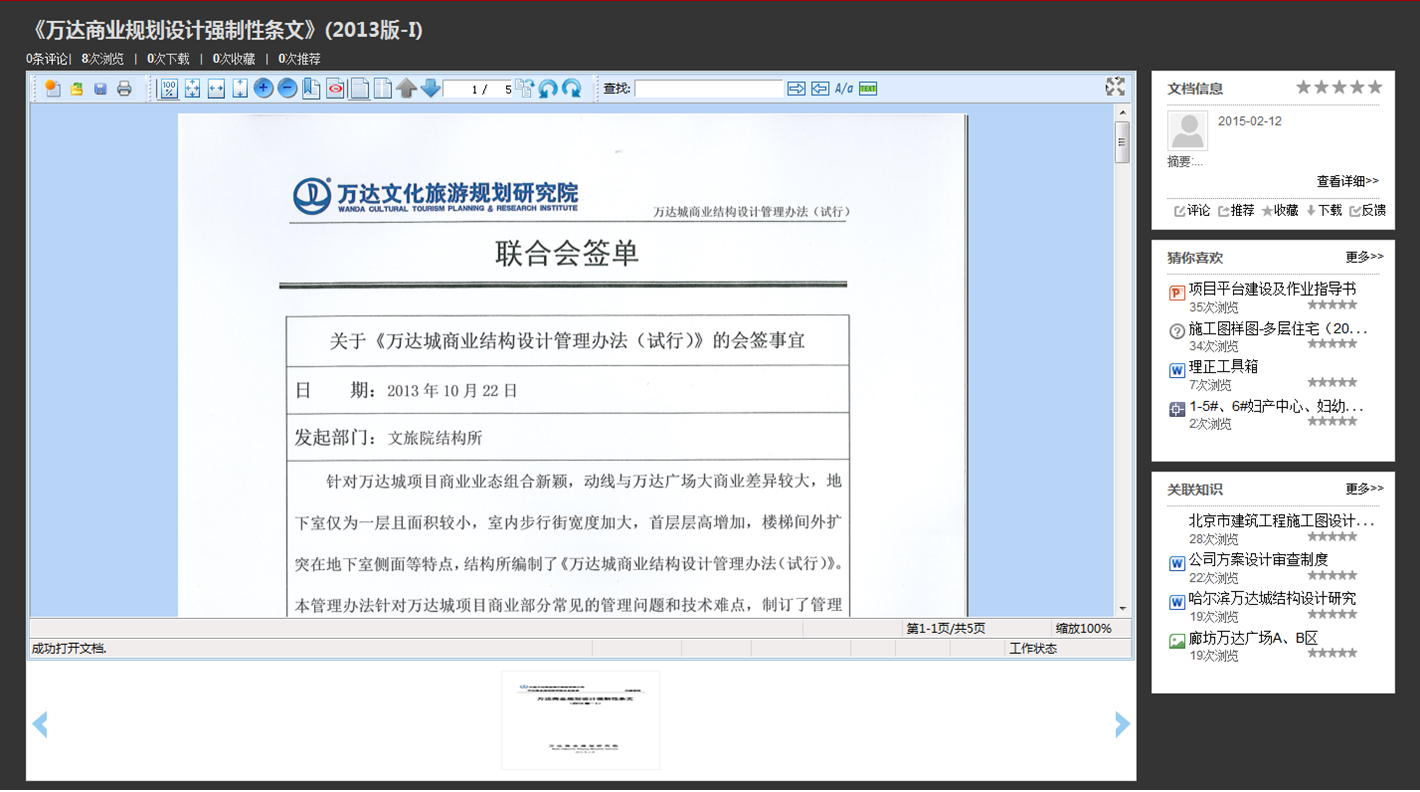This screenshot has height=792, width=1420.
Task: Open the 廊坊万达广场A、B区 document
Action: [x=1254, y=639]
